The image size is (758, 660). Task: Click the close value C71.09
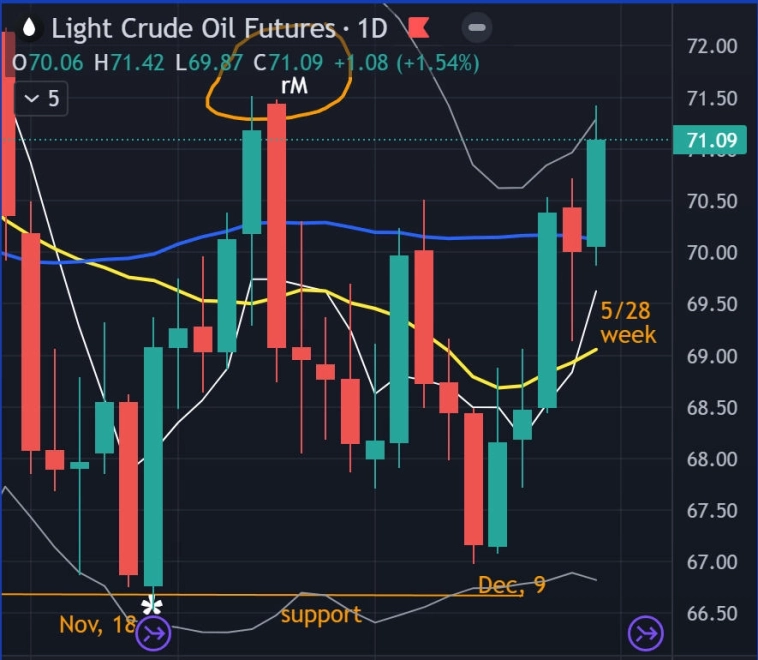pos(288,63)
